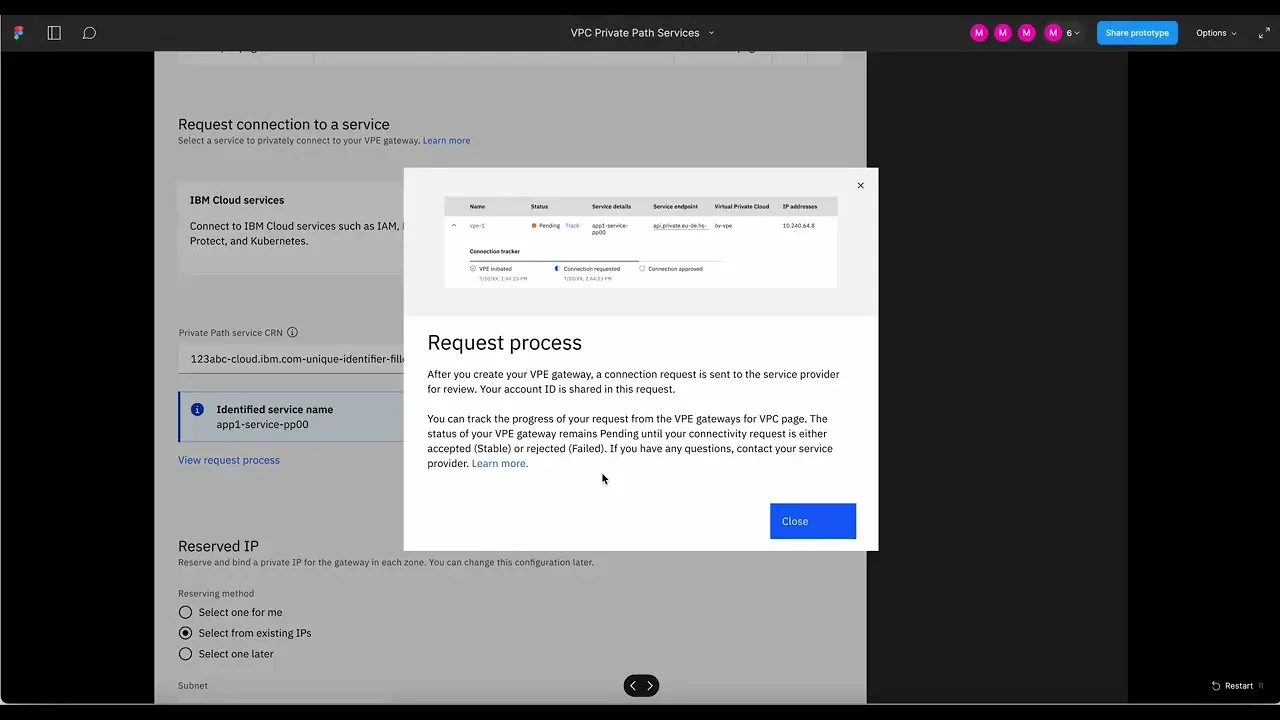
Task: Open Learn more link under Request connection
Action: pyautogui.click(x=446, y=141)
